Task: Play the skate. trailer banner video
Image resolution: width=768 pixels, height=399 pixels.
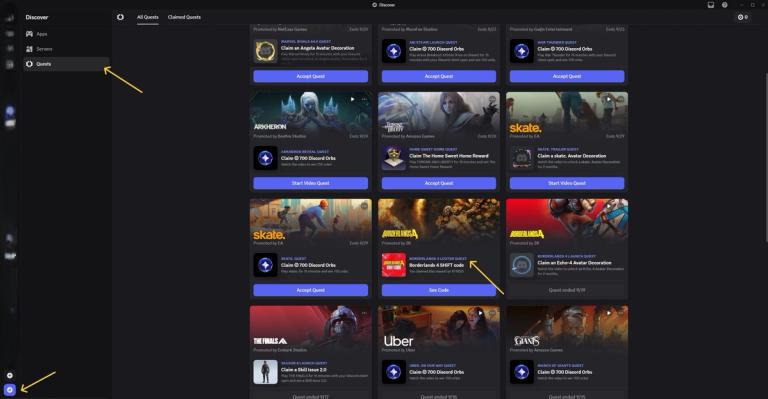Action: point(609,99)
